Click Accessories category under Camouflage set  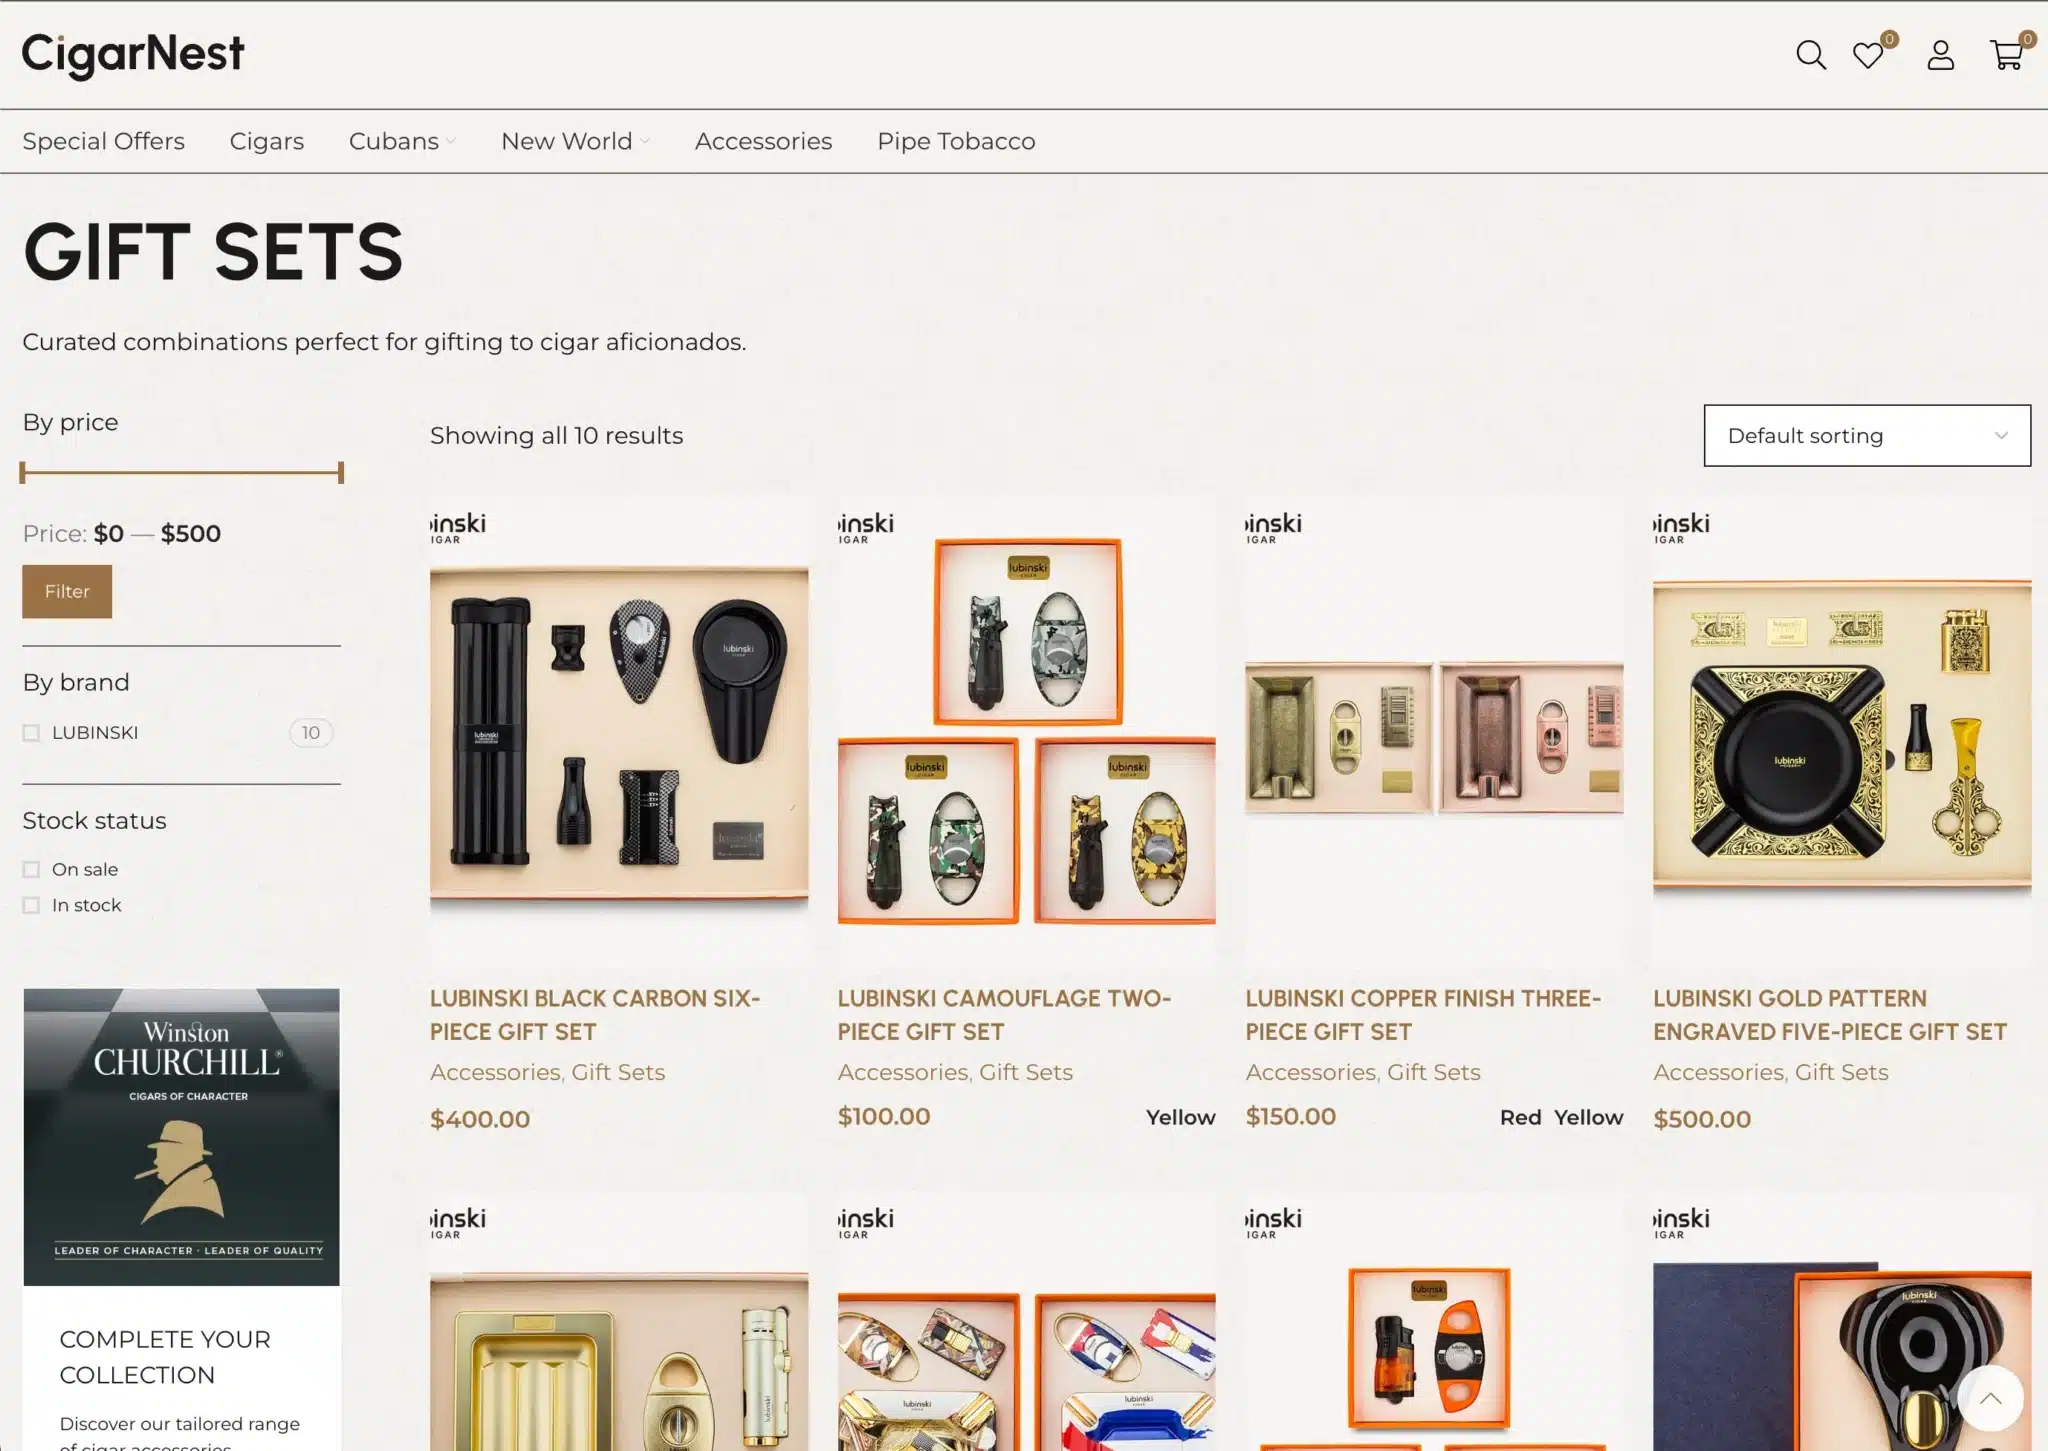tap(902, 1072)
